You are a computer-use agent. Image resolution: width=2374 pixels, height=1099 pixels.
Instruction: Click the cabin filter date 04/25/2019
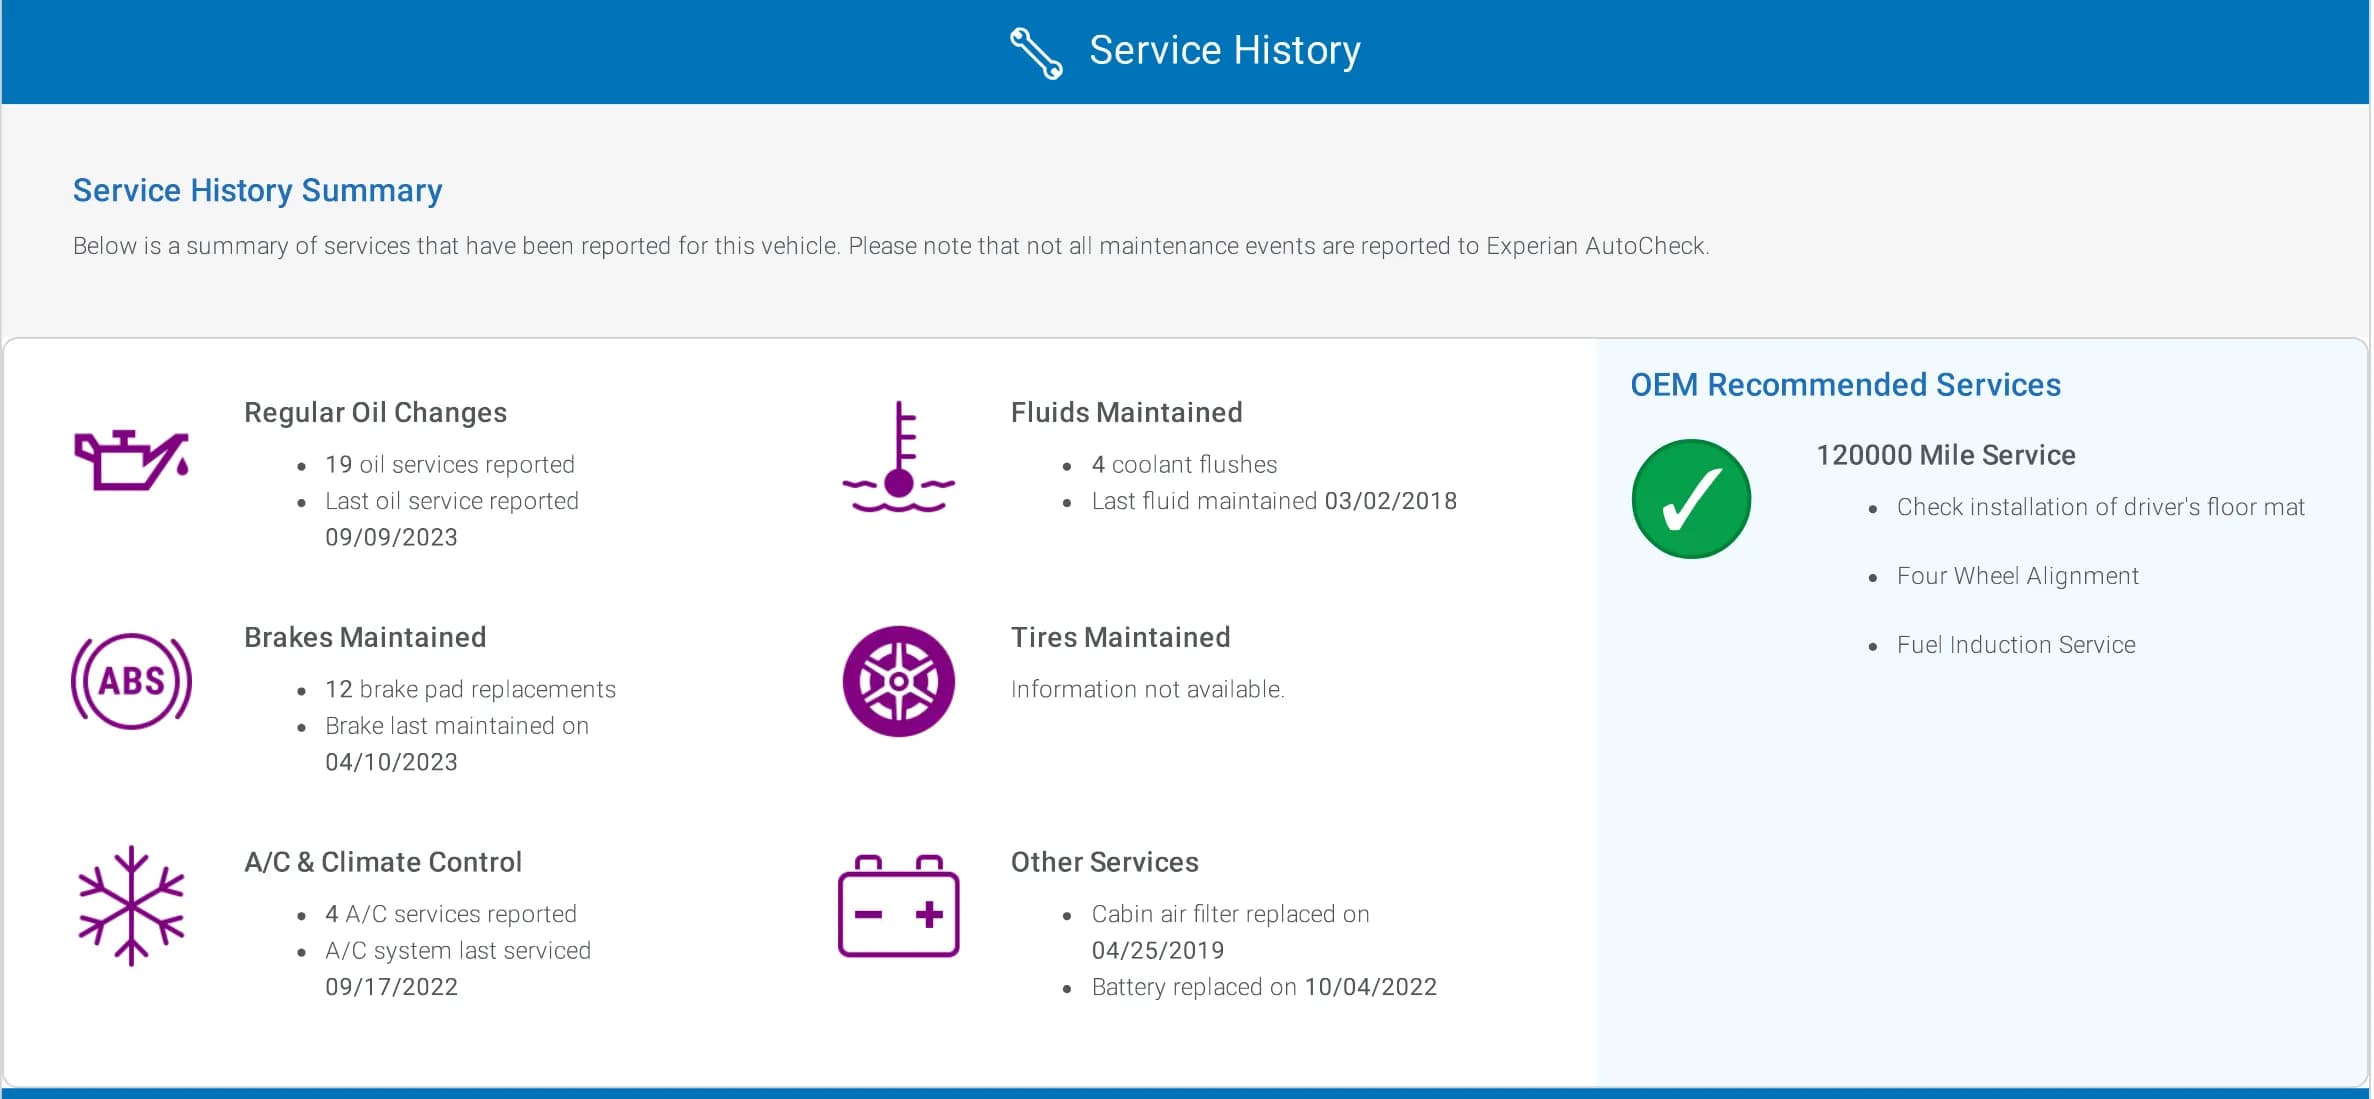tap(1157, 951)
